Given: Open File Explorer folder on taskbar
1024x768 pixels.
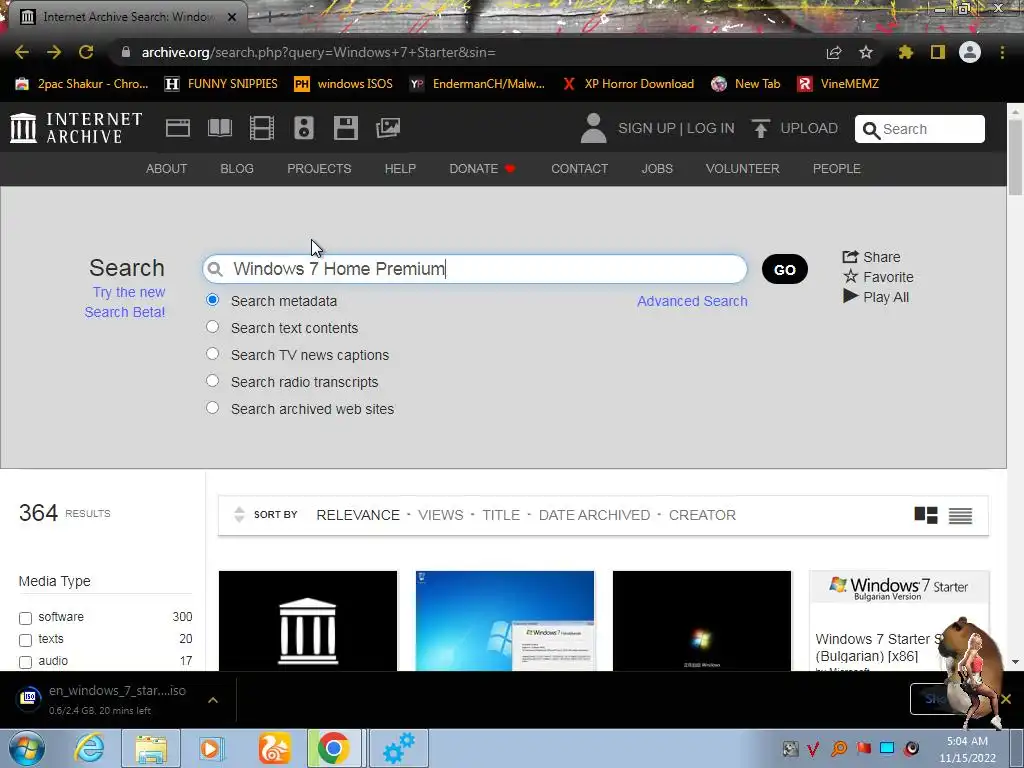Looking at the screenshot, I should point(151,748).
